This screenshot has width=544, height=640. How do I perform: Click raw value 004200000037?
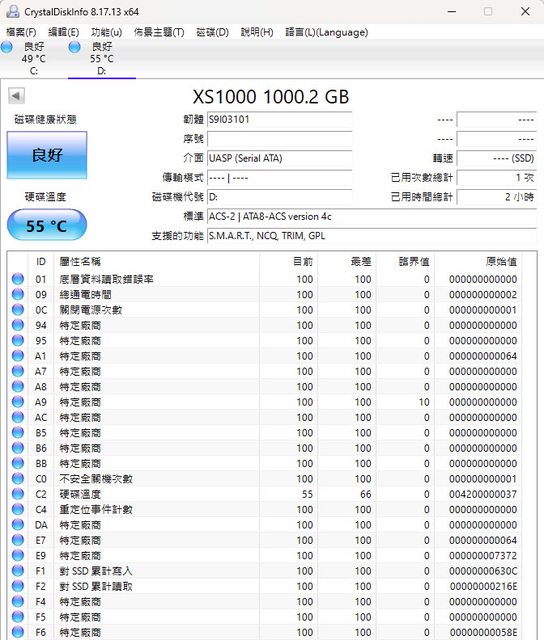(483, 494)
